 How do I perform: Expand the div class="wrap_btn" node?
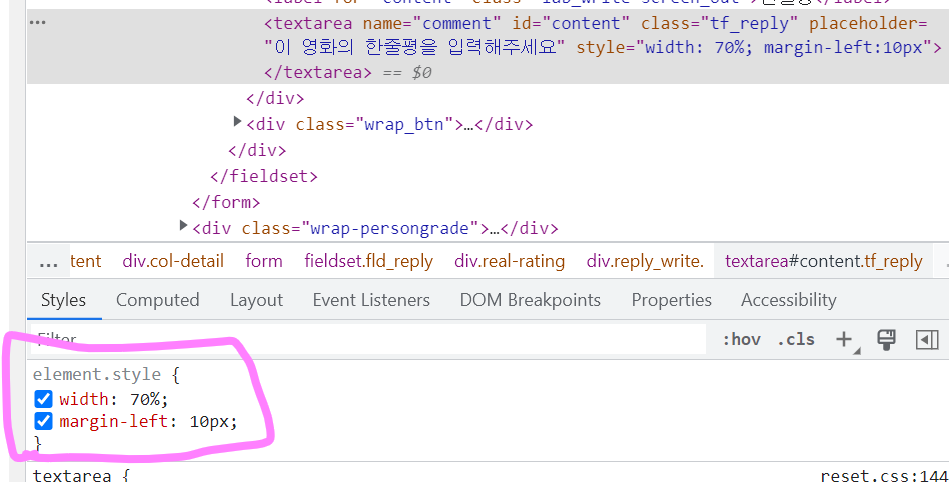pyautogui.click(x=238, y=122)
